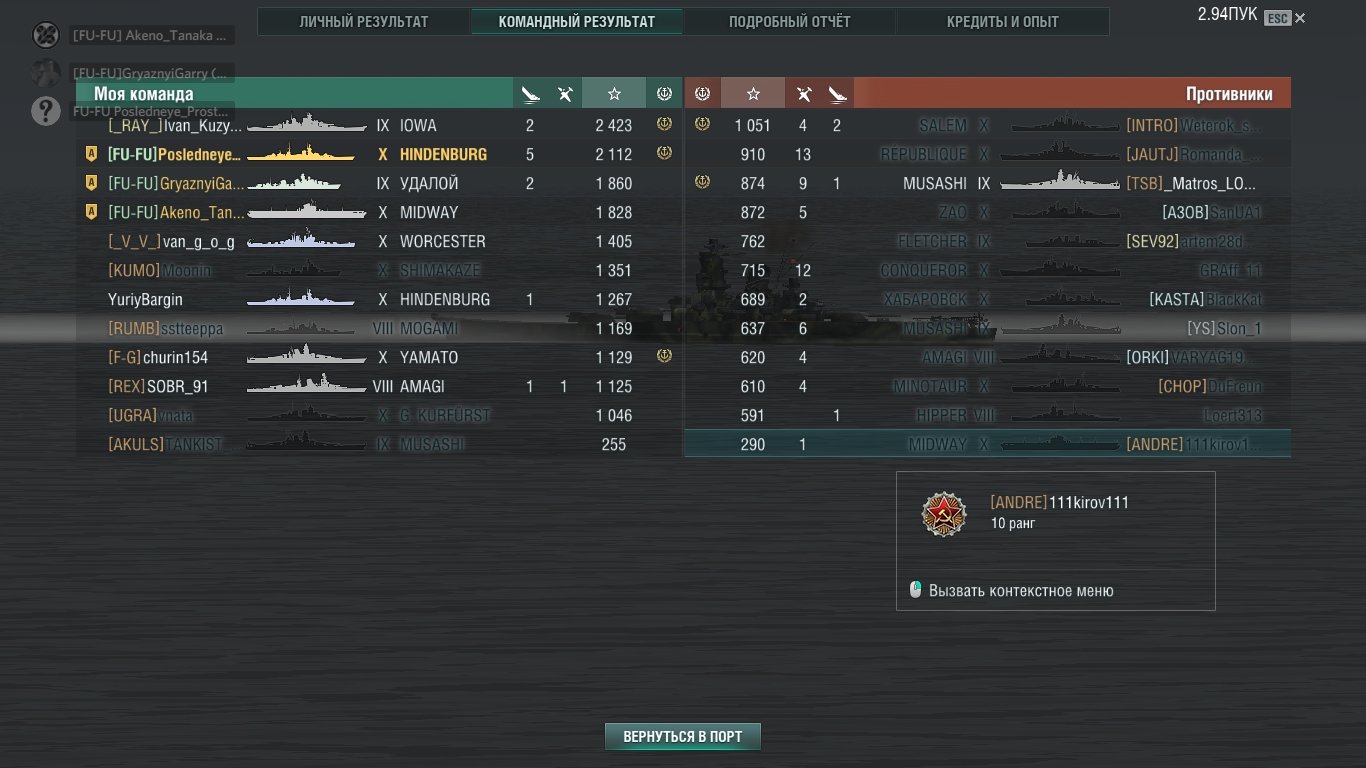Click enemy team's achievements anchor icon header

click(x=702, y=94)
